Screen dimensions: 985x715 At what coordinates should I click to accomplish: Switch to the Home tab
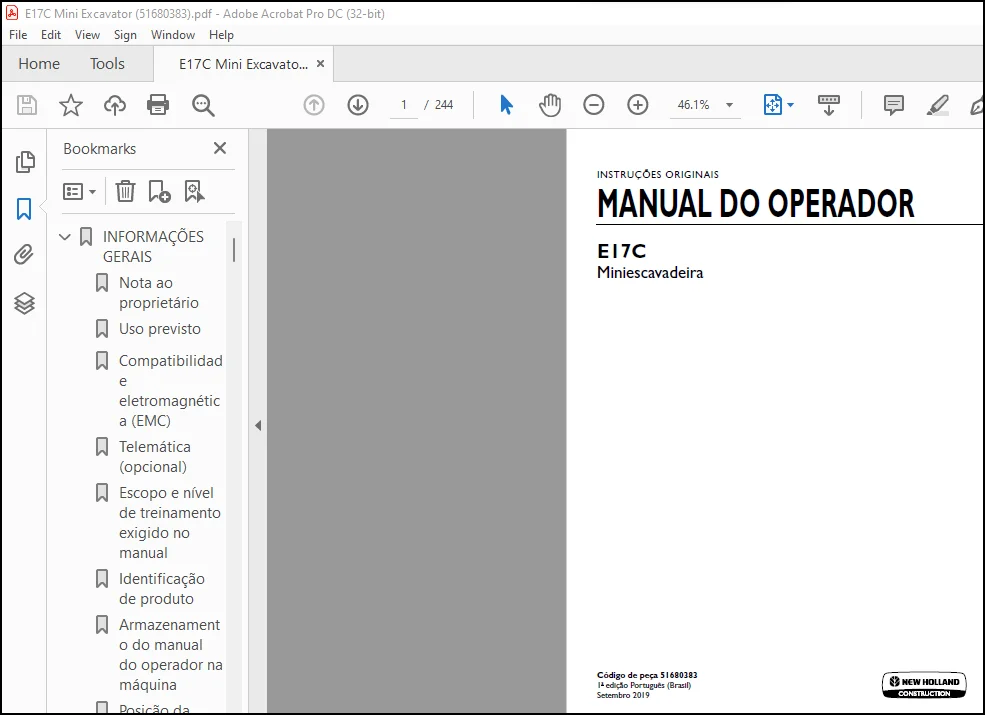tap(39, 63)
